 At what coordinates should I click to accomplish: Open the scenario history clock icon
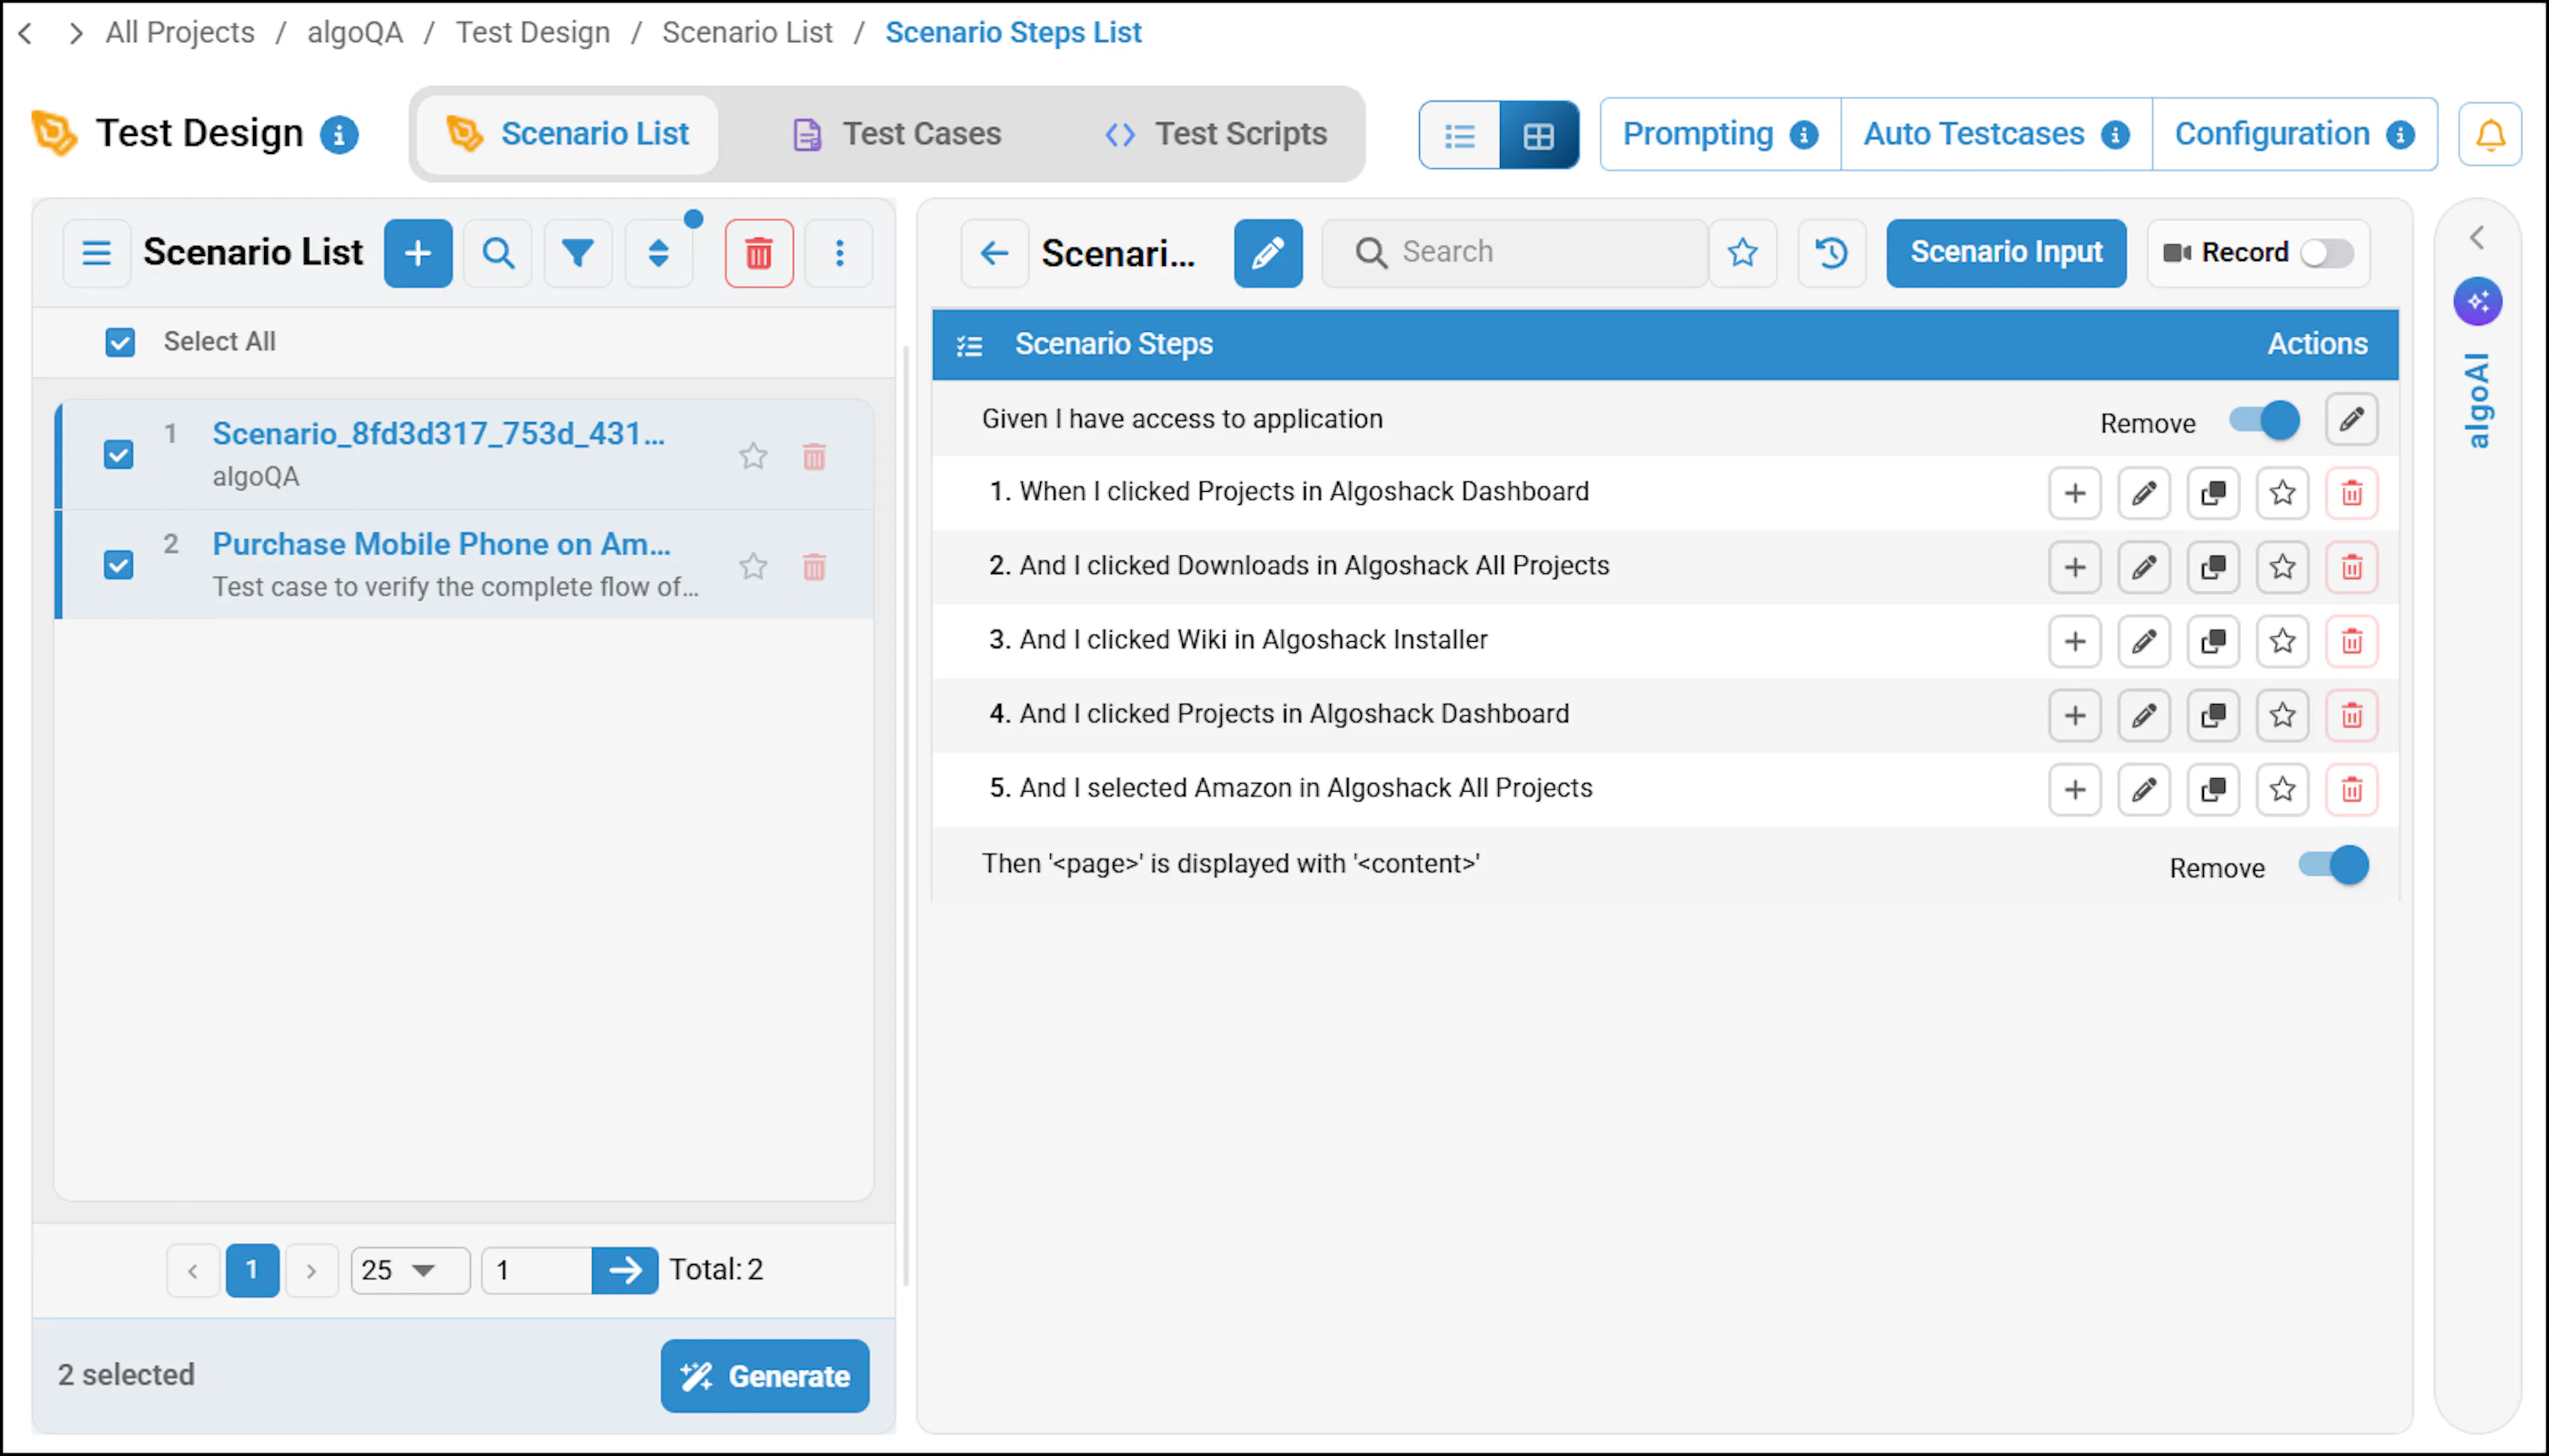coord(1831,253)
